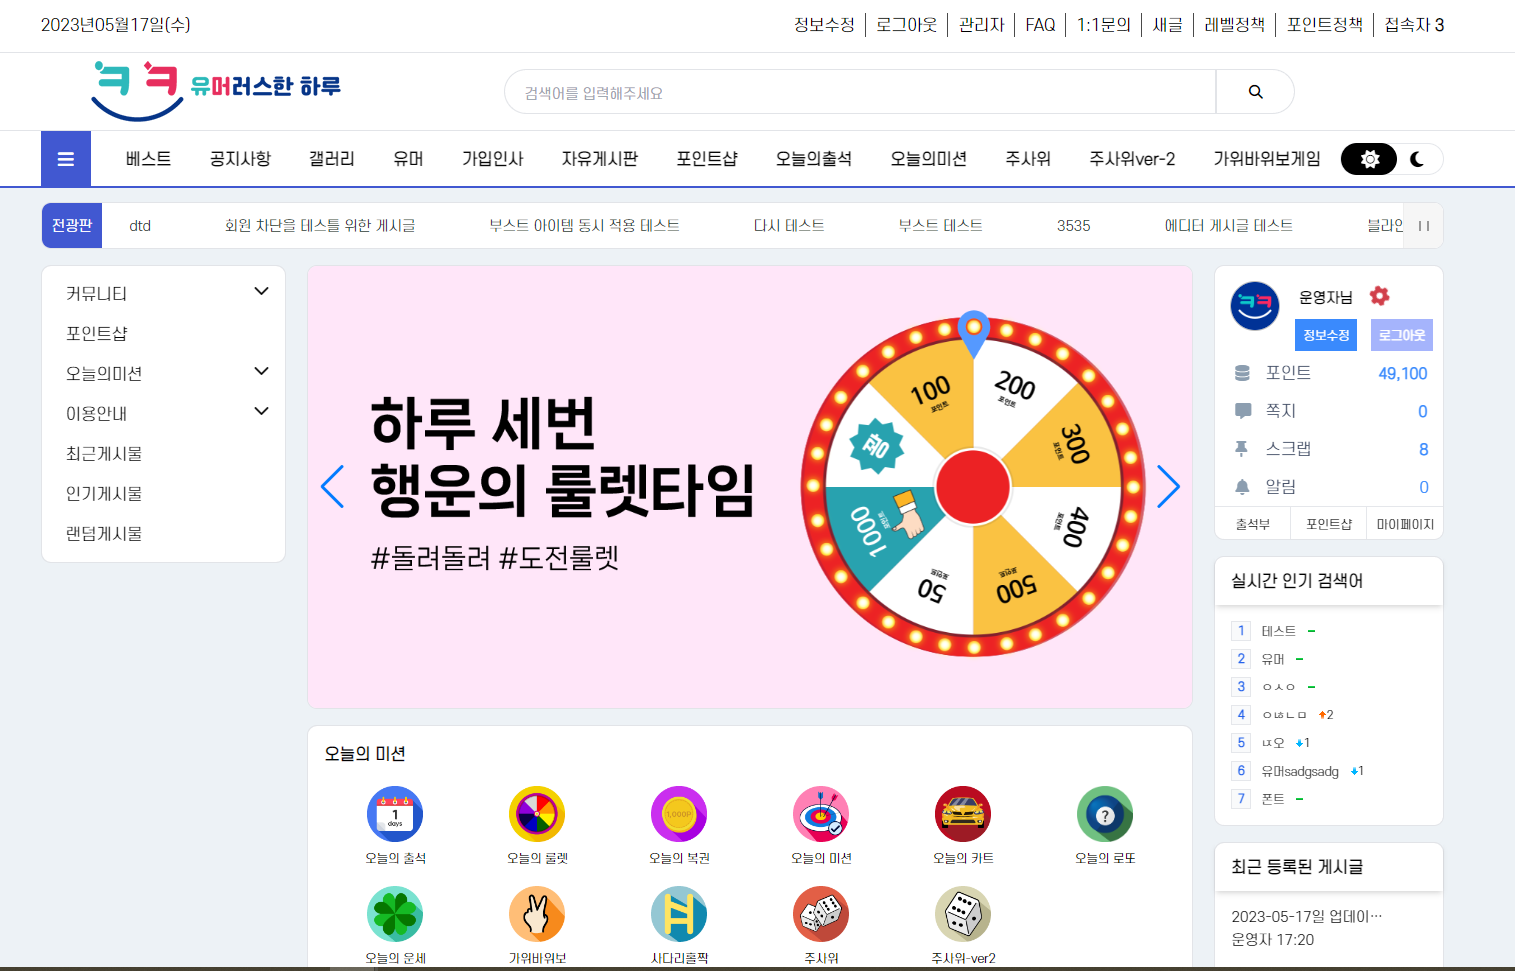Switch to light mode sun toggle
The height and width of the screenshot is (971, 1515).
coord(1369,159)
